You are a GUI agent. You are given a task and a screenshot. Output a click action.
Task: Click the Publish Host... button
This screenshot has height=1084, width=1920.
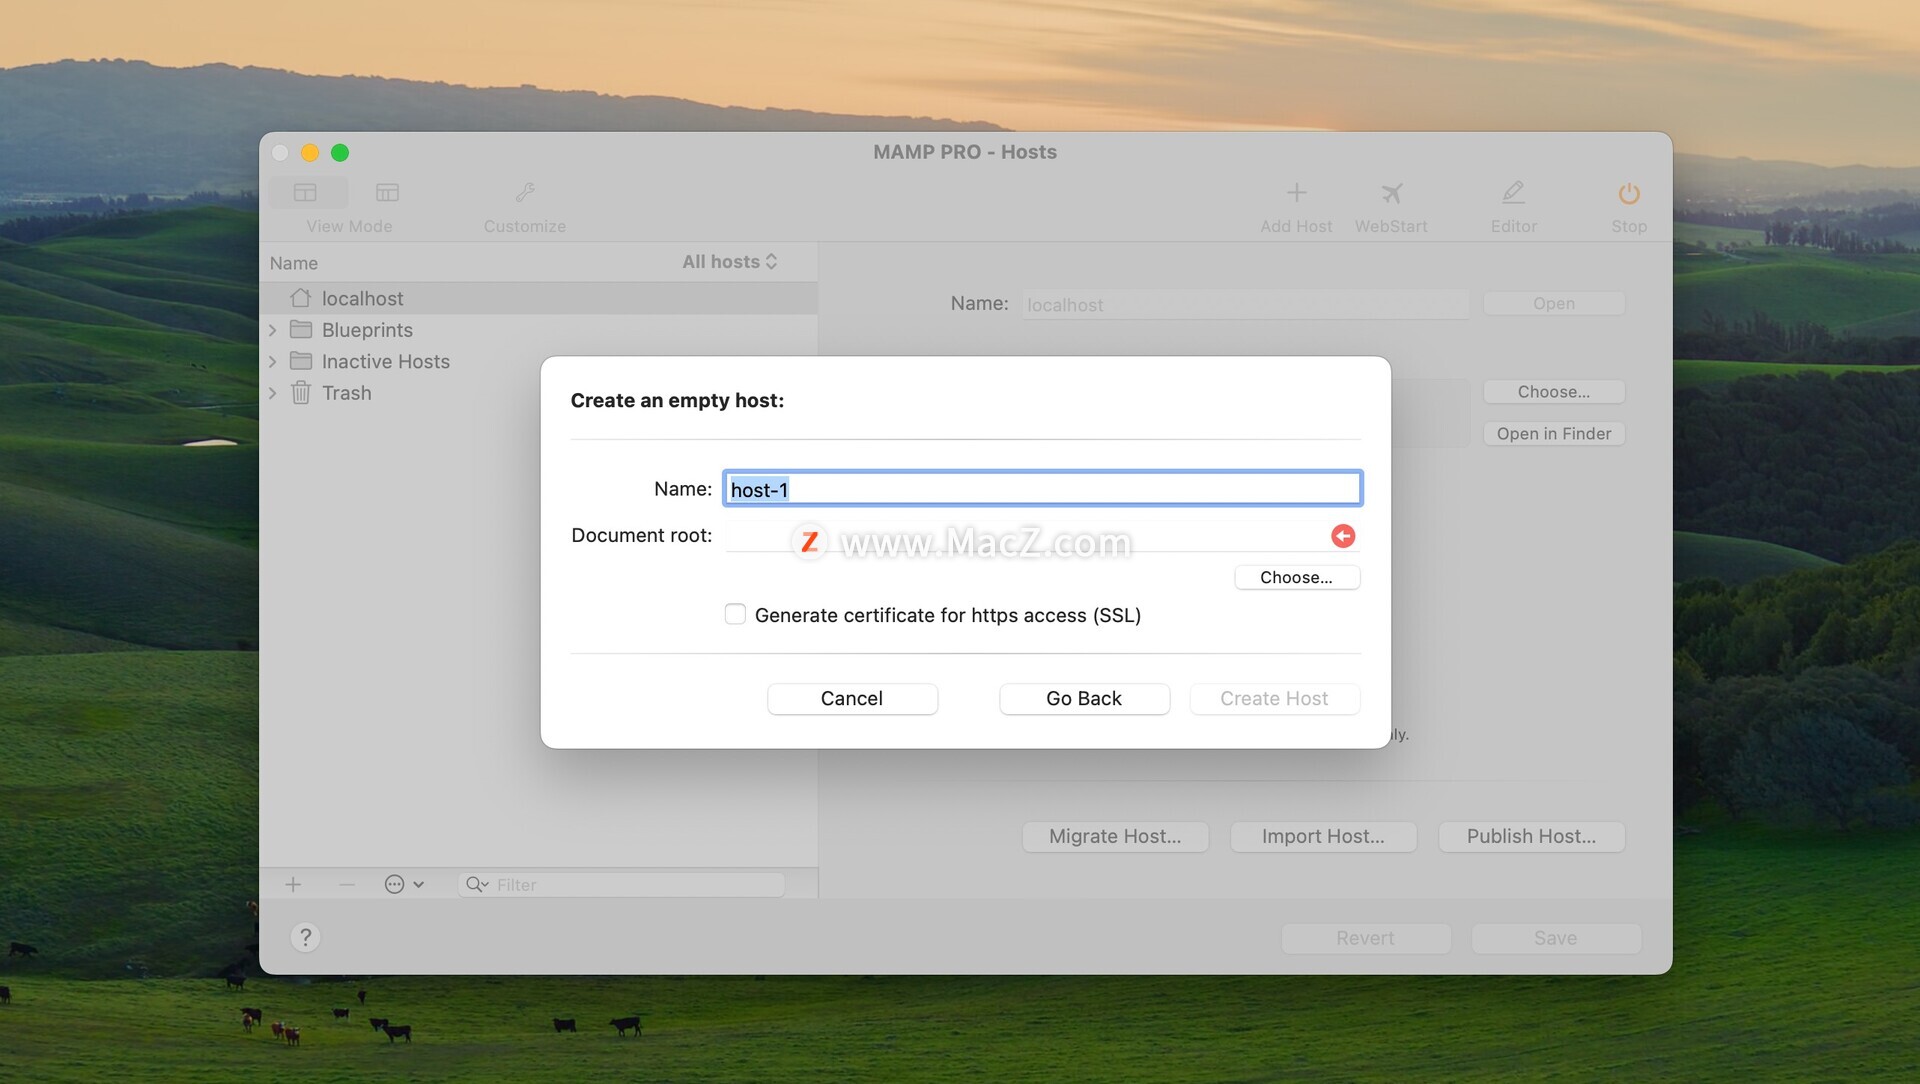pyautogui.click(x=1531, y=836)
